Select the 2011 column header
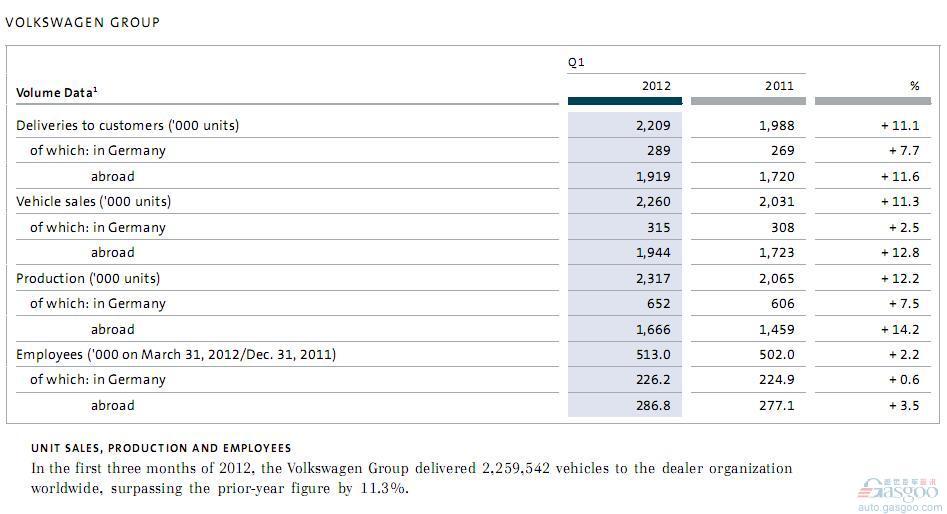This screenshot has height=514, width=947. coord(779,86)
